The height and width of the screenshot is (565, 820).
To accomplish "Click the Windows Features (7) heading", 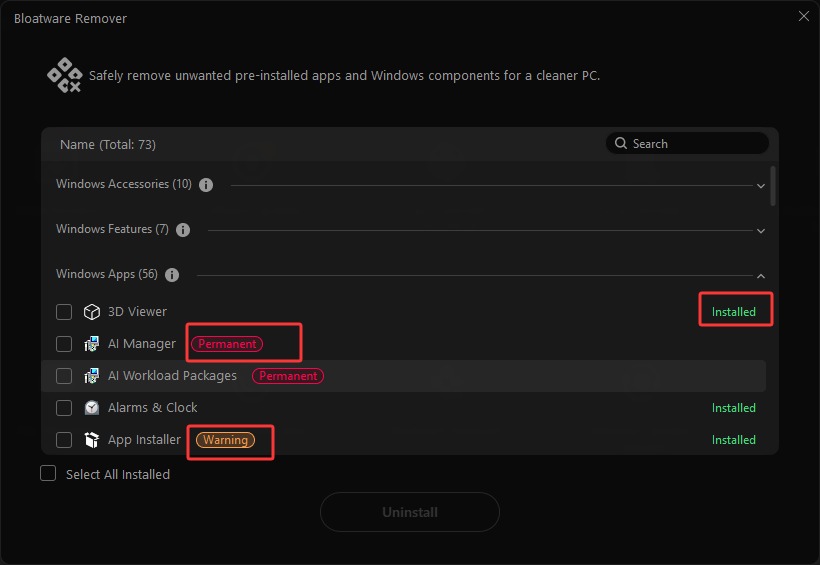I will point(112,229).
